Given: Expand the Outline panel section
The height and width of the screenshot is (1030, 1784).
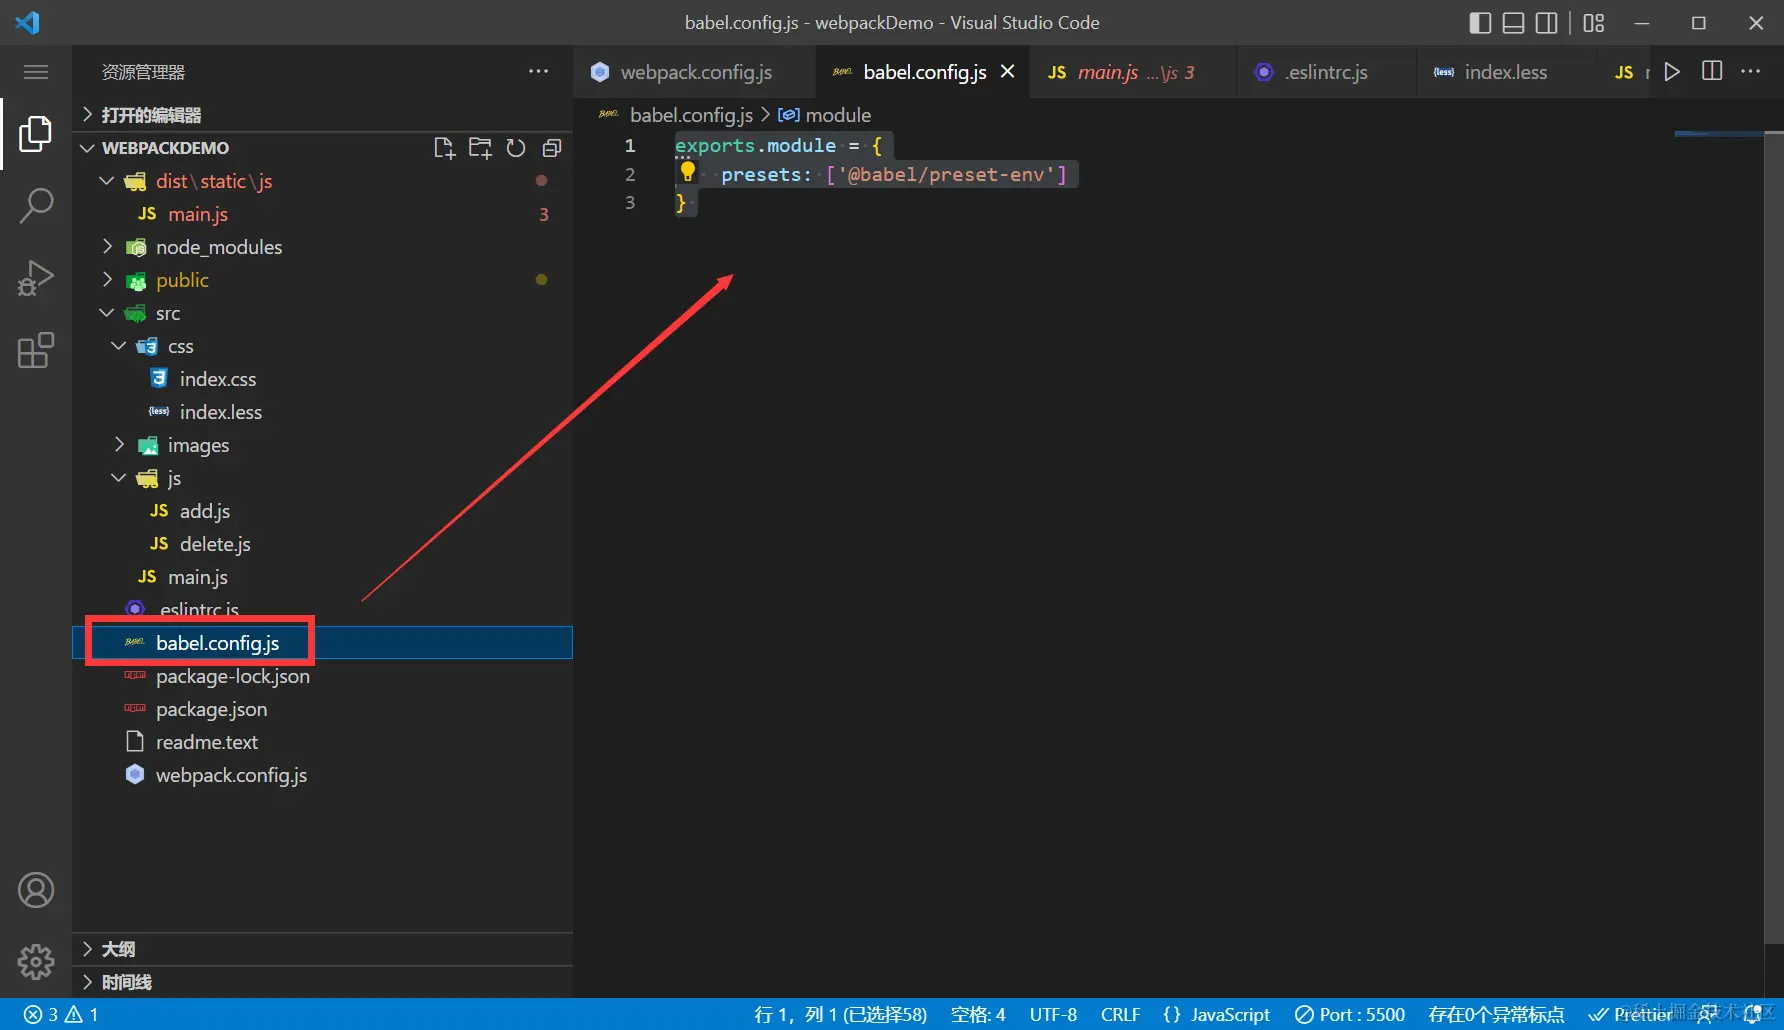Looking at the screenshot, I should 322,949.
